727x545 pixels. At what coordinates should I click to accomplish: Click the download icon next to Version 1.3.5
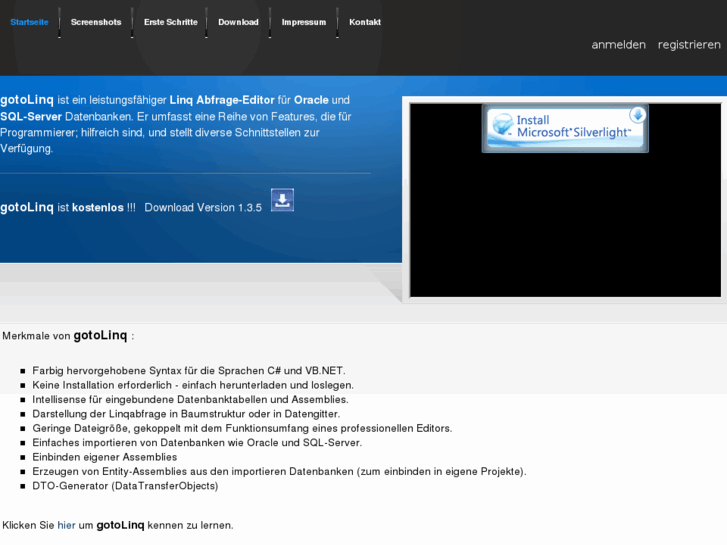click(x=282, y=200)
